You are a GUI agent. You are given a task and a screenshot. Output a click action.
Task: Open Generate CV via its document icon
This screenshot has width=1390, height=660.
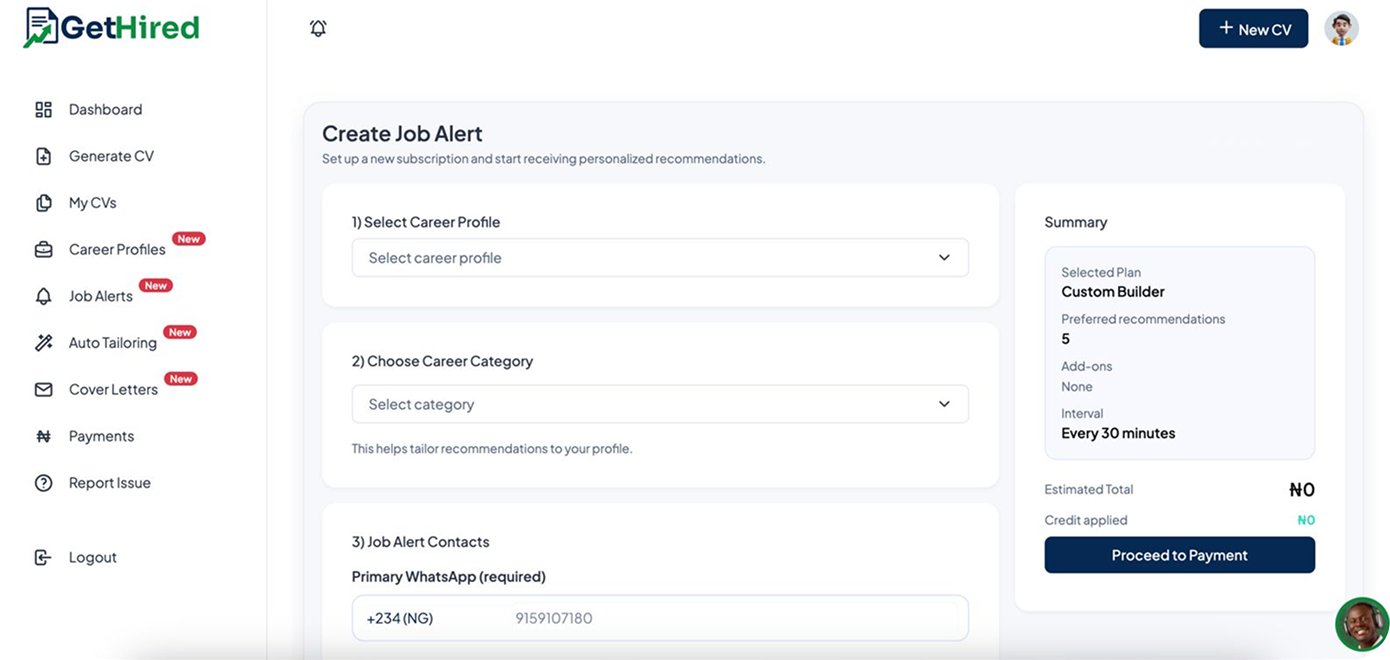[44, 155]
